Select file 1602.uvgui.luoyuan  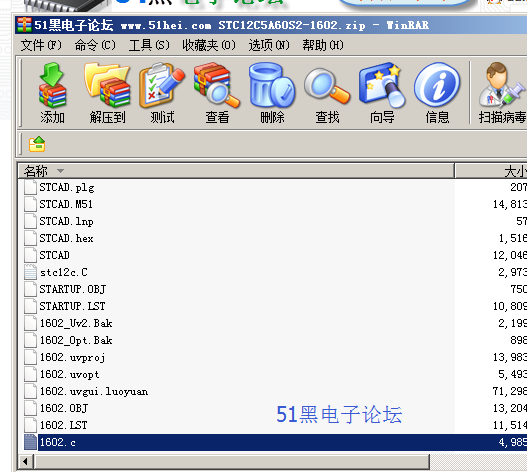[x=94, y=391]
